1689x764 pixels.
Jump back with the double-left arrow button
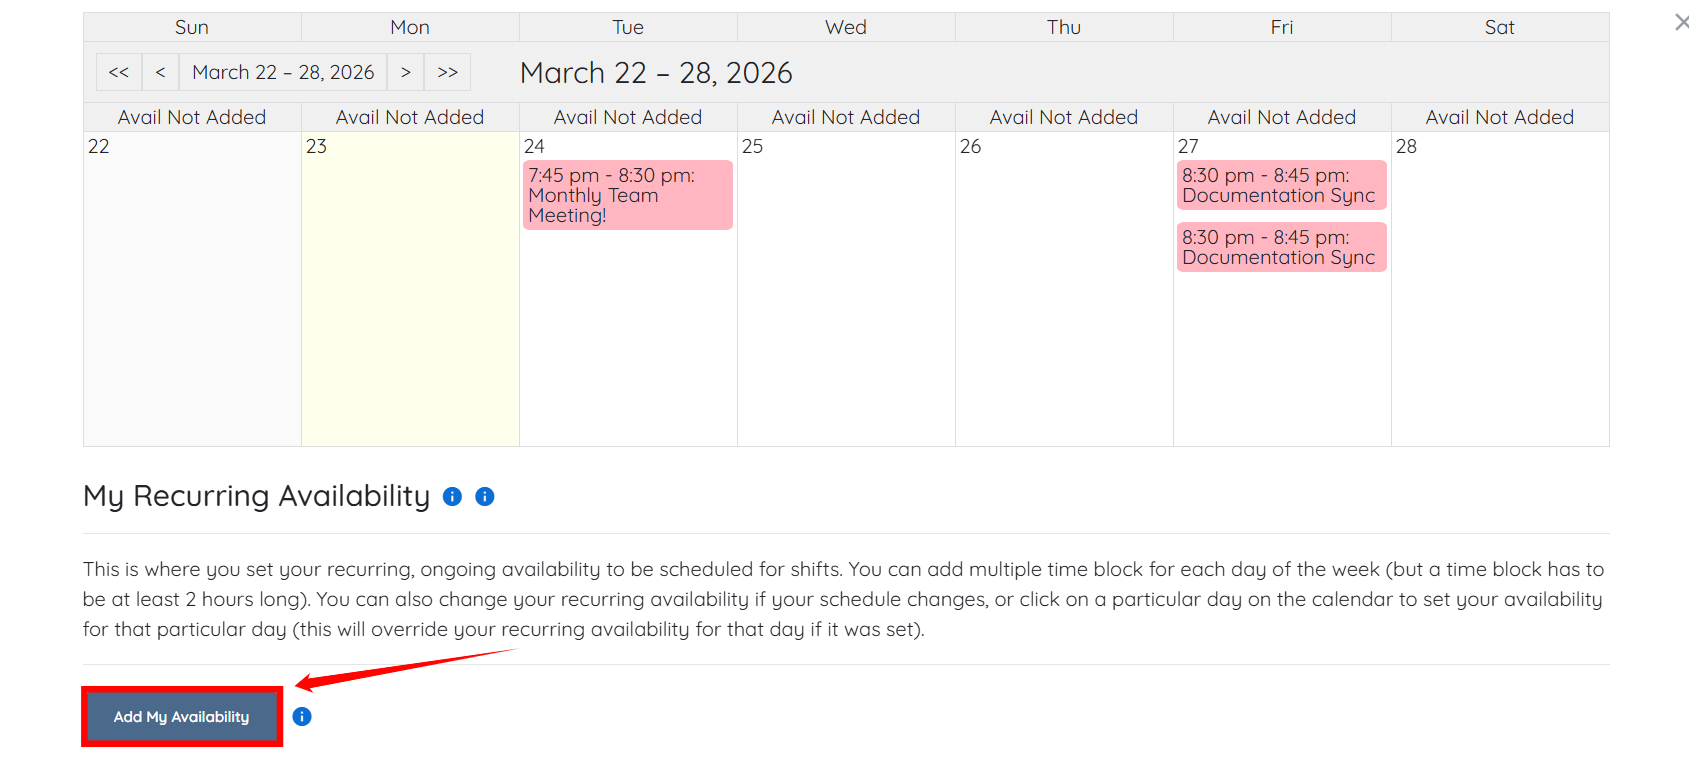[x=119, y=72]
